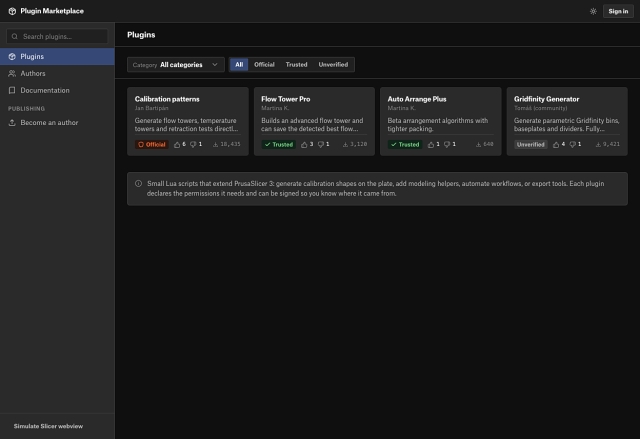Click thumbs-up icon on Calibration patterns card

click(x=177, y=144)
